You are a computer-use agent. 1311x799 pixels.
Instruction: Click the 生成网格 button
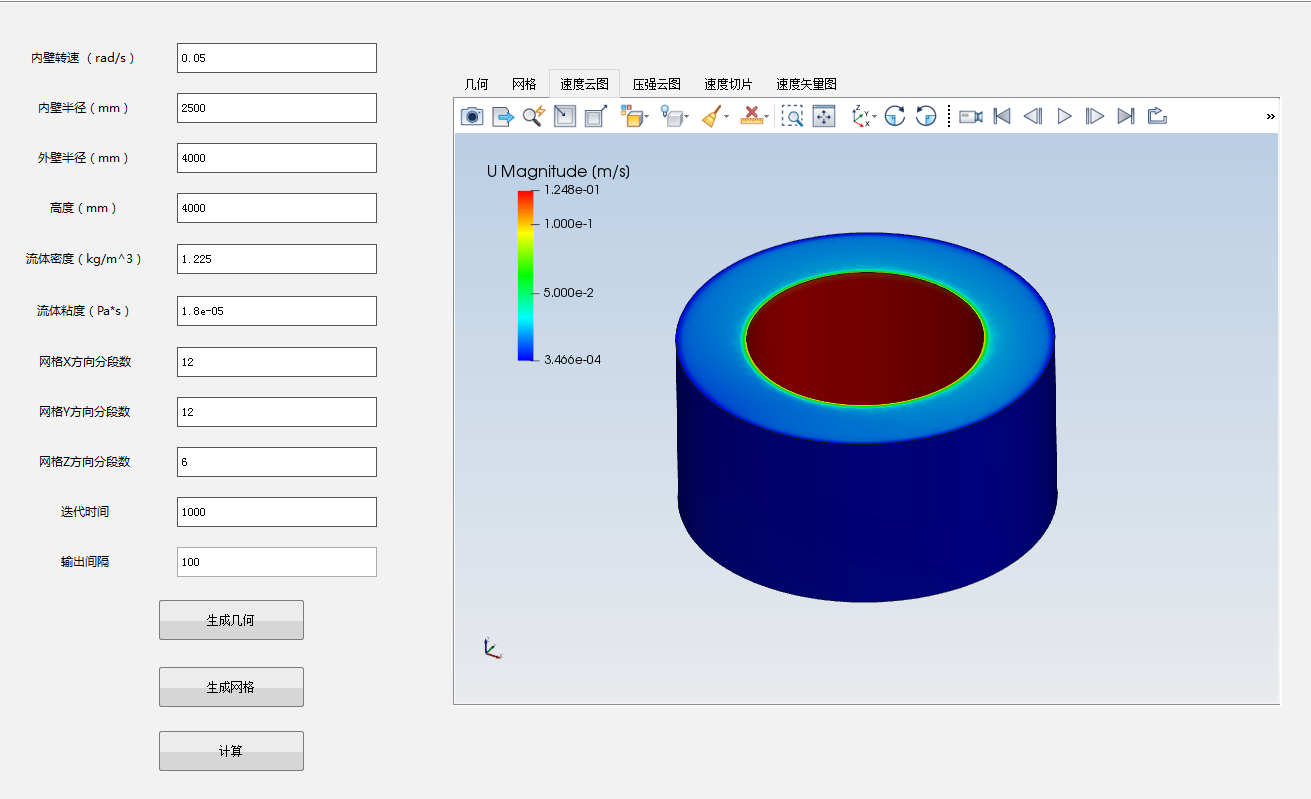231,687
